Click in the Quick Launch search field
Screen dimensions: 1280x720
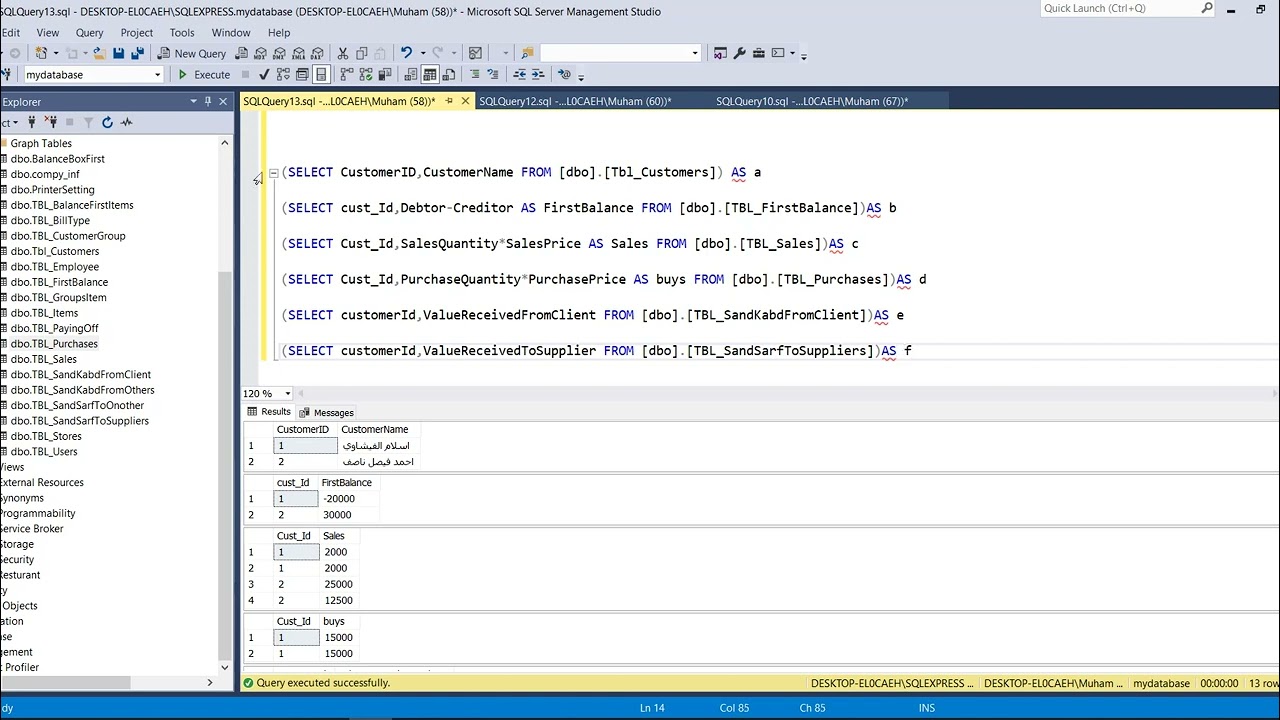[1118, 9]
